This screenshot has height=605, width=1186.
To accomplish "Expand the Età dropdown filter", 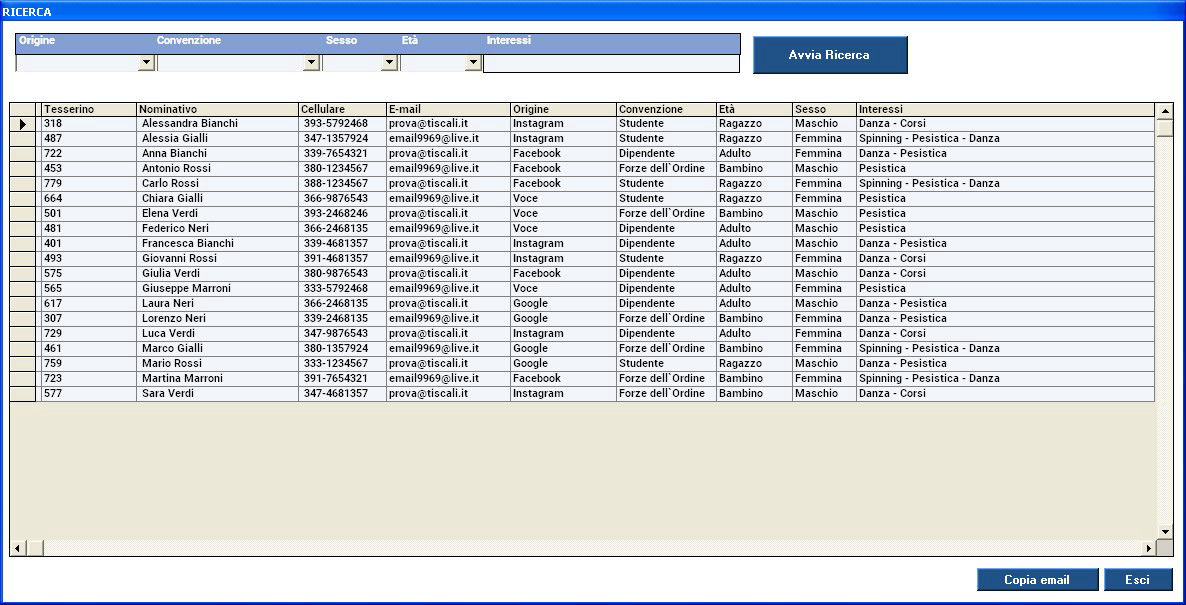I will coord(473,63).
